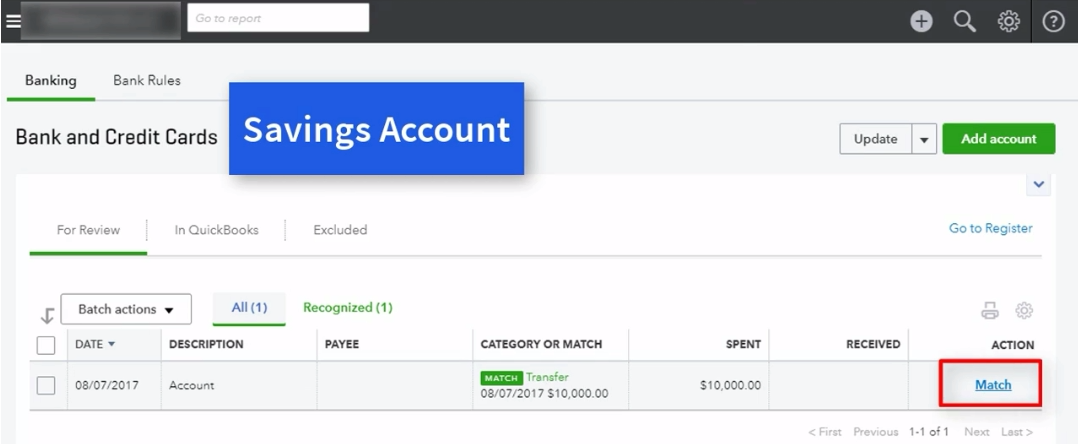Open the Go to Register link
The width and height of the screenshot is (1078, 444).
(x=991, y=228)
